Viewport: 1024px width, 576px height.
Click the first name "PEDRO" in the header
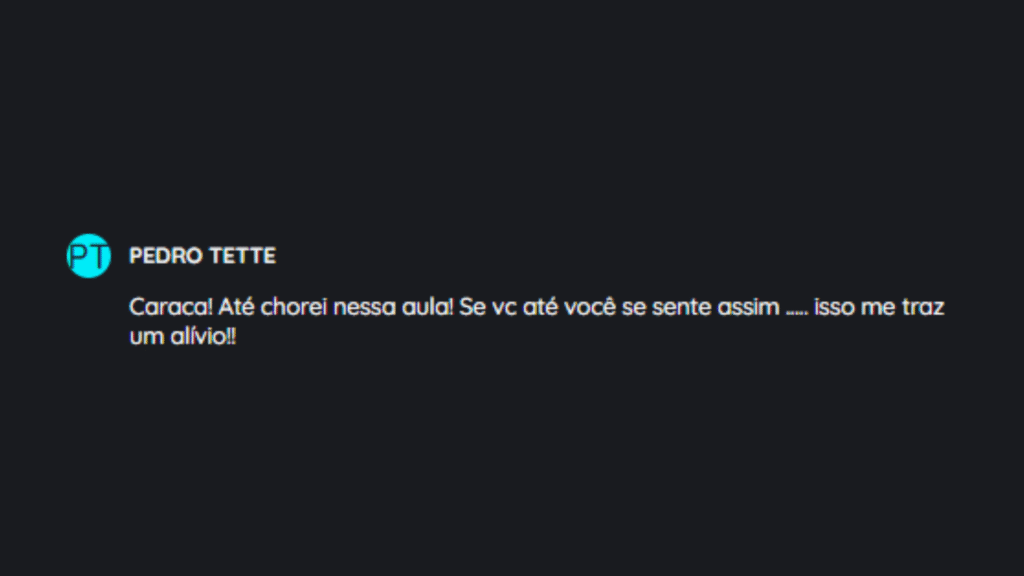(165, 256)
